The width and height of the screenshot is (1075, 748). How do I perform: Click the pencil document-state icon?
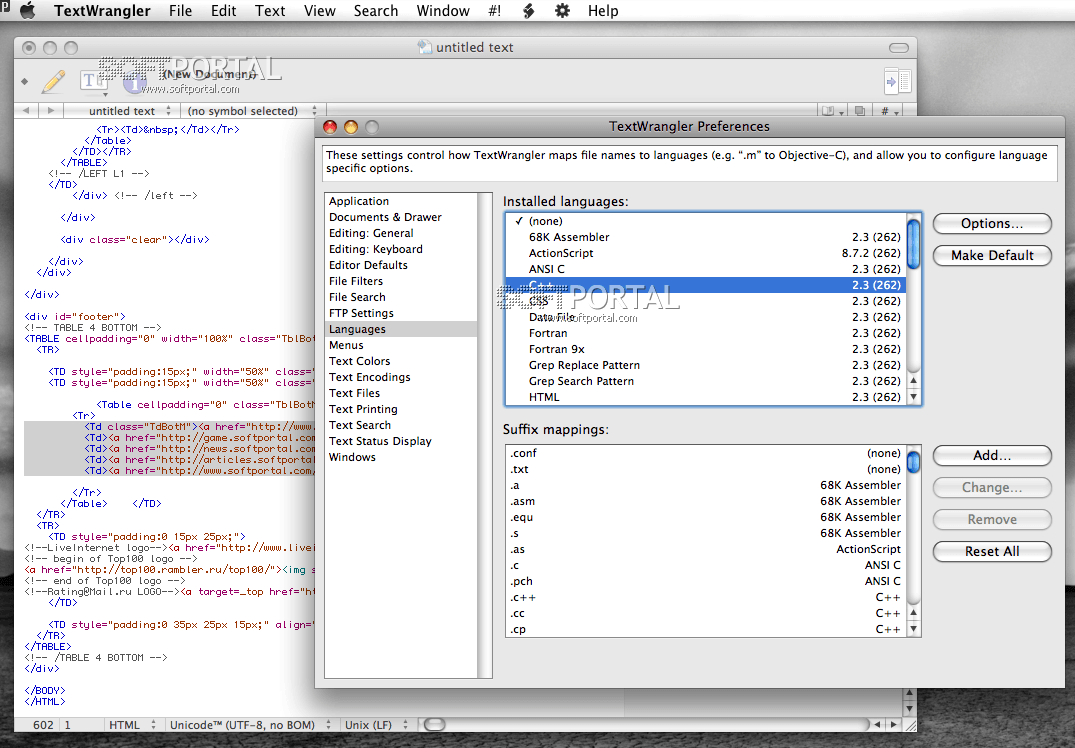pos(53,81)
